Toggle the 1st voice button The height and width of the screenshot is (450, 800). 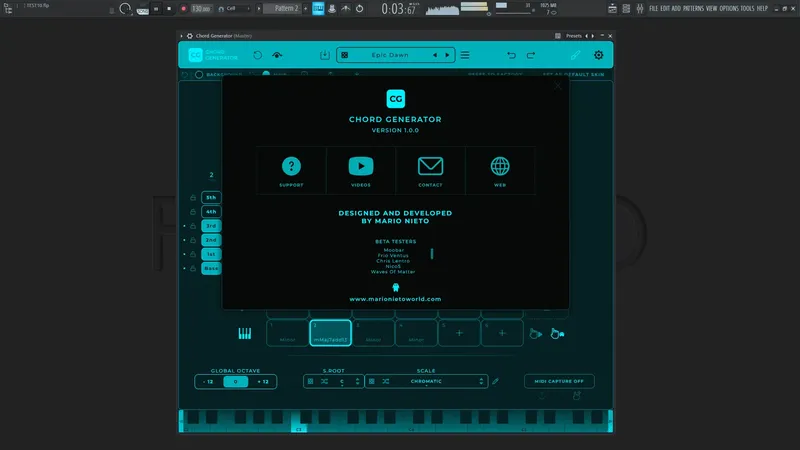(x=211, y=254)
